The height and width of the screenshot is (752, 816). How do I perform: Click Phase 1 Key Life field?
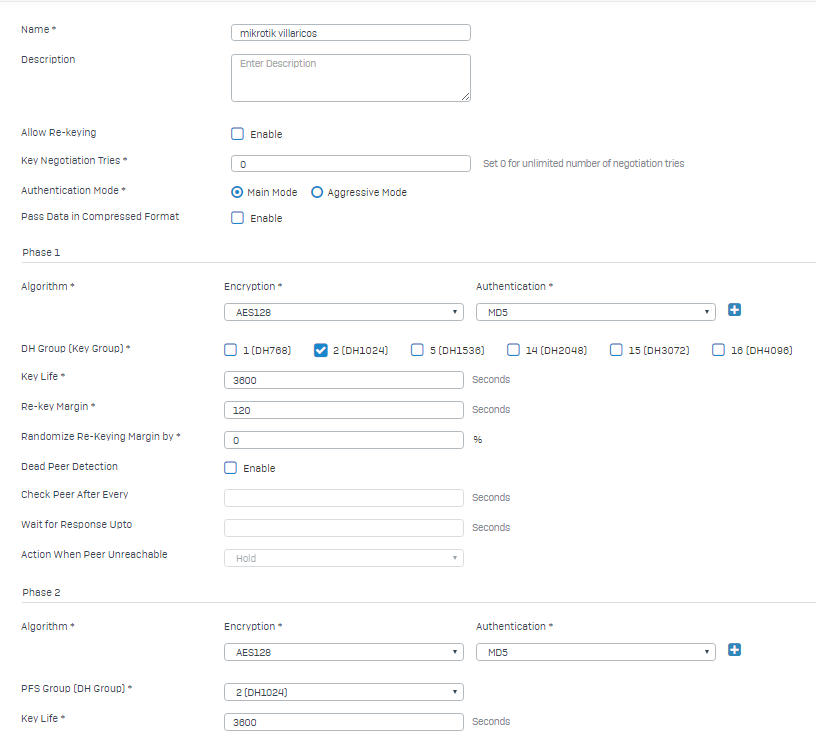point(344,380)
